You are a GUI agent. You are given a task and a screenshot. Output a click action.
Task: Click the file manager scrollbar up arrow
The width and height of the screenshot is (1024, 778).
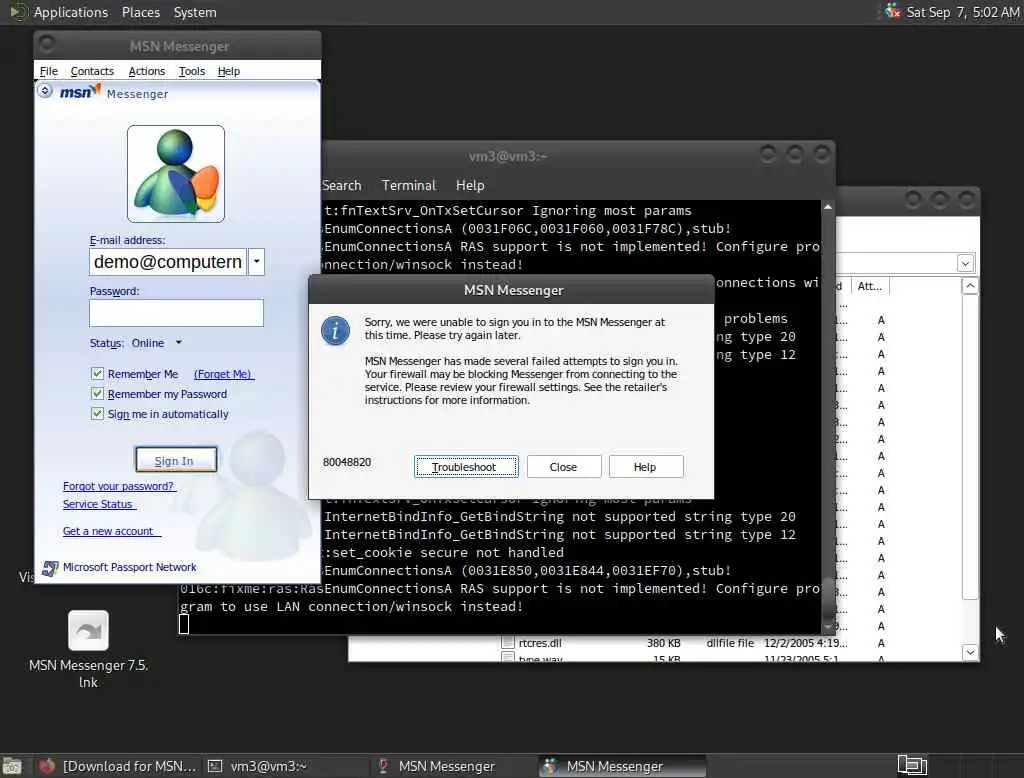[970, 286]
